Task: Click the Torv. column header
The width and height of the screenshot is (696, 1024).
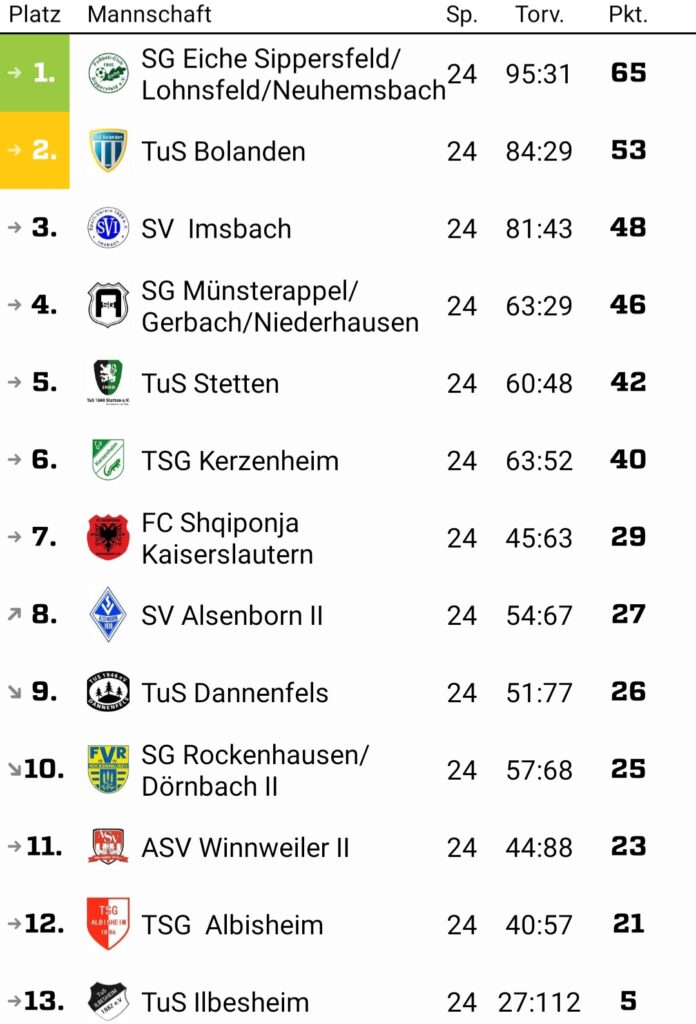Action: 539,14
